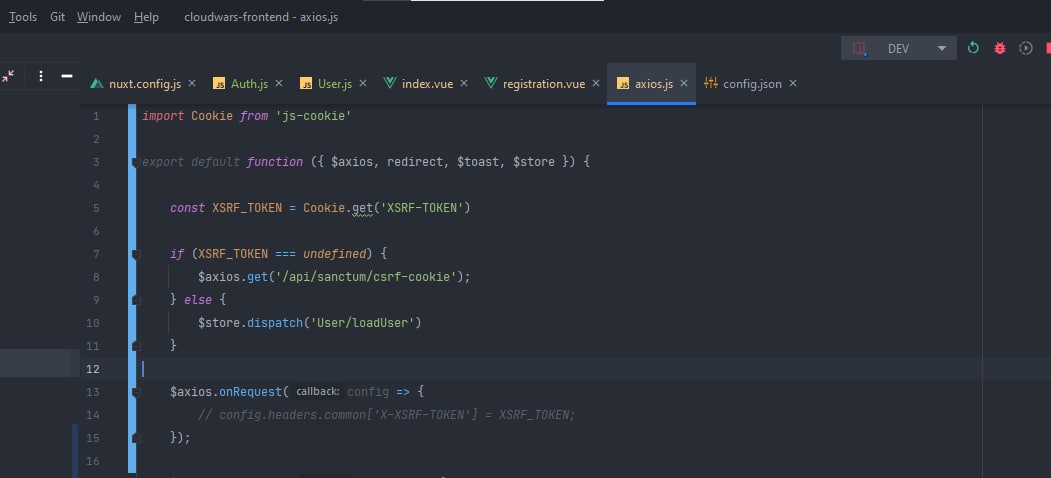Open the Git menu
The image size is (1051, 478).
(x=57, y=17)
